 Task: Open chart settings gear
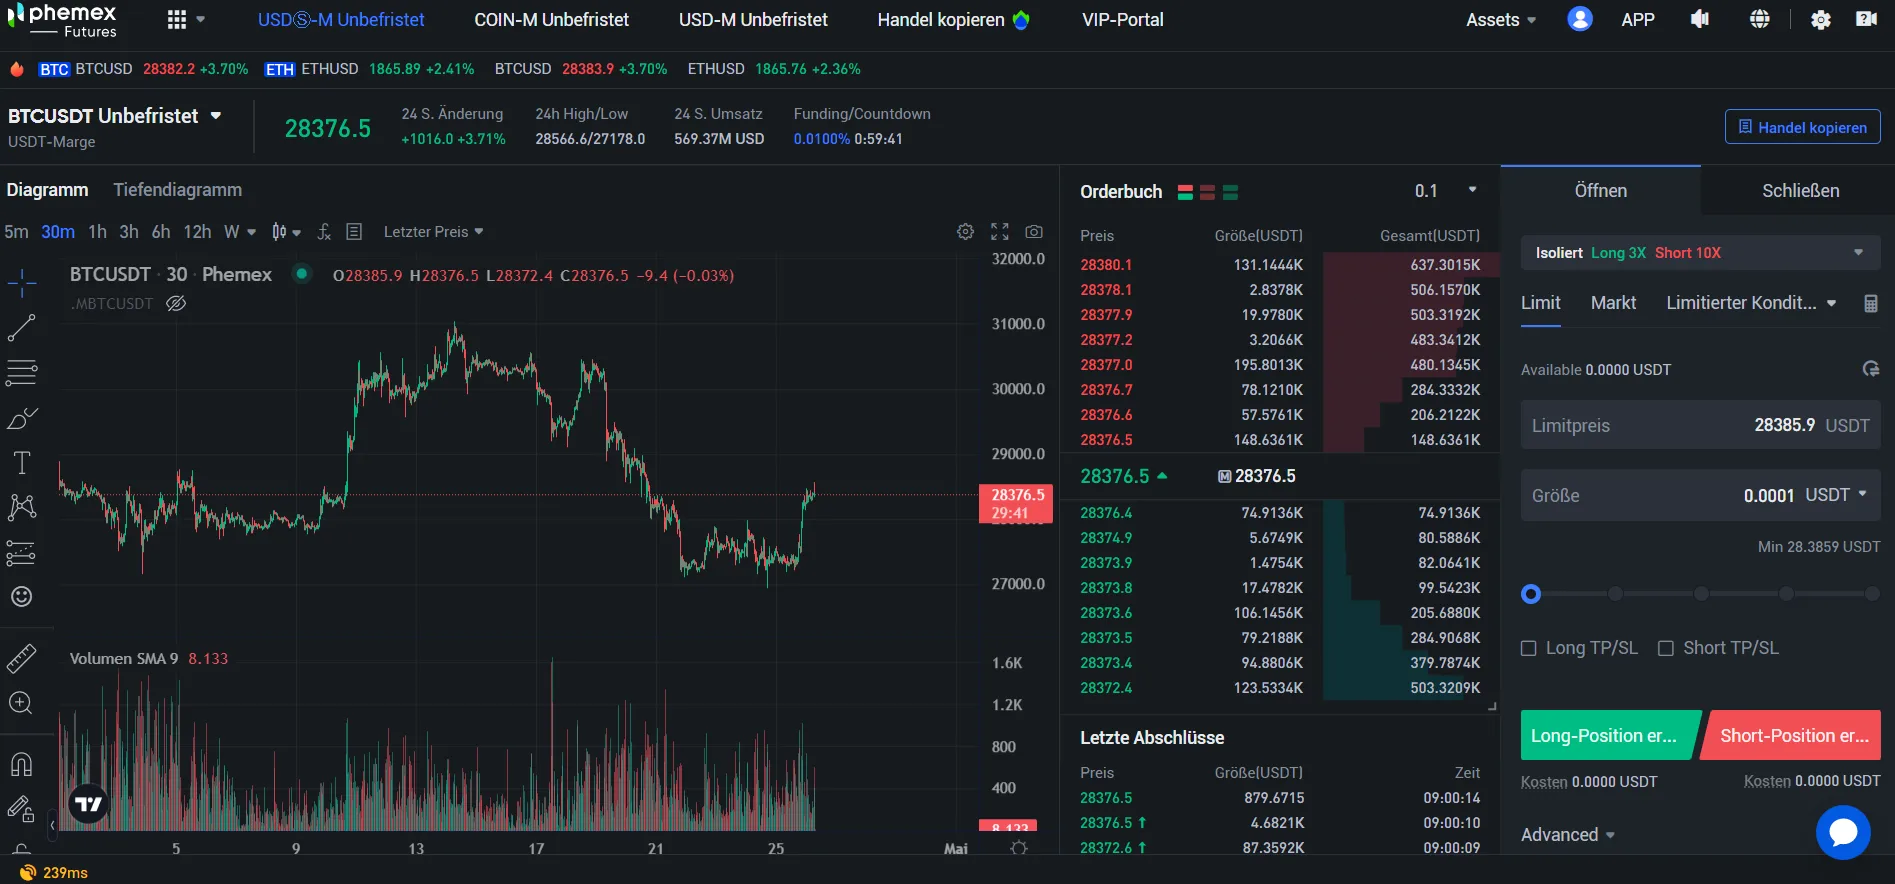[x=965, y=231]
